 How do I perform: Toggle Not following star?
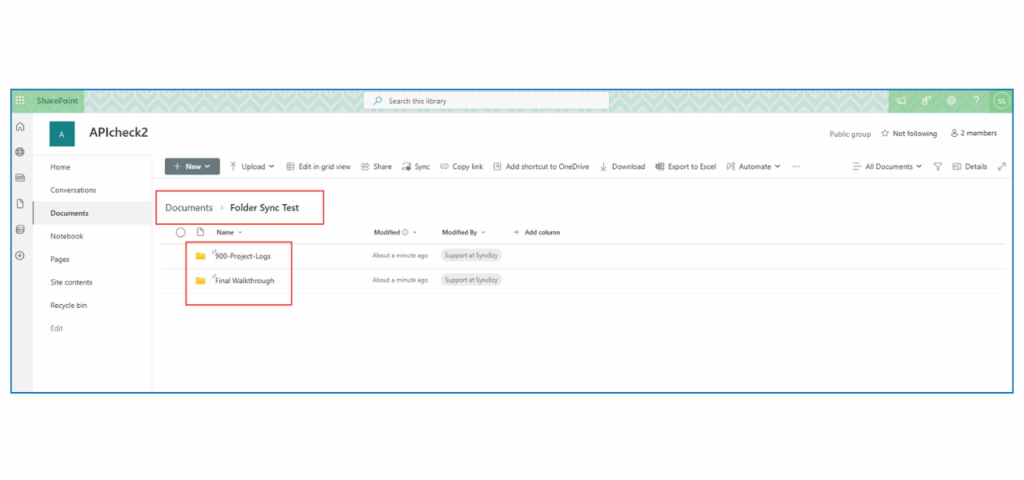click(908, 133)
